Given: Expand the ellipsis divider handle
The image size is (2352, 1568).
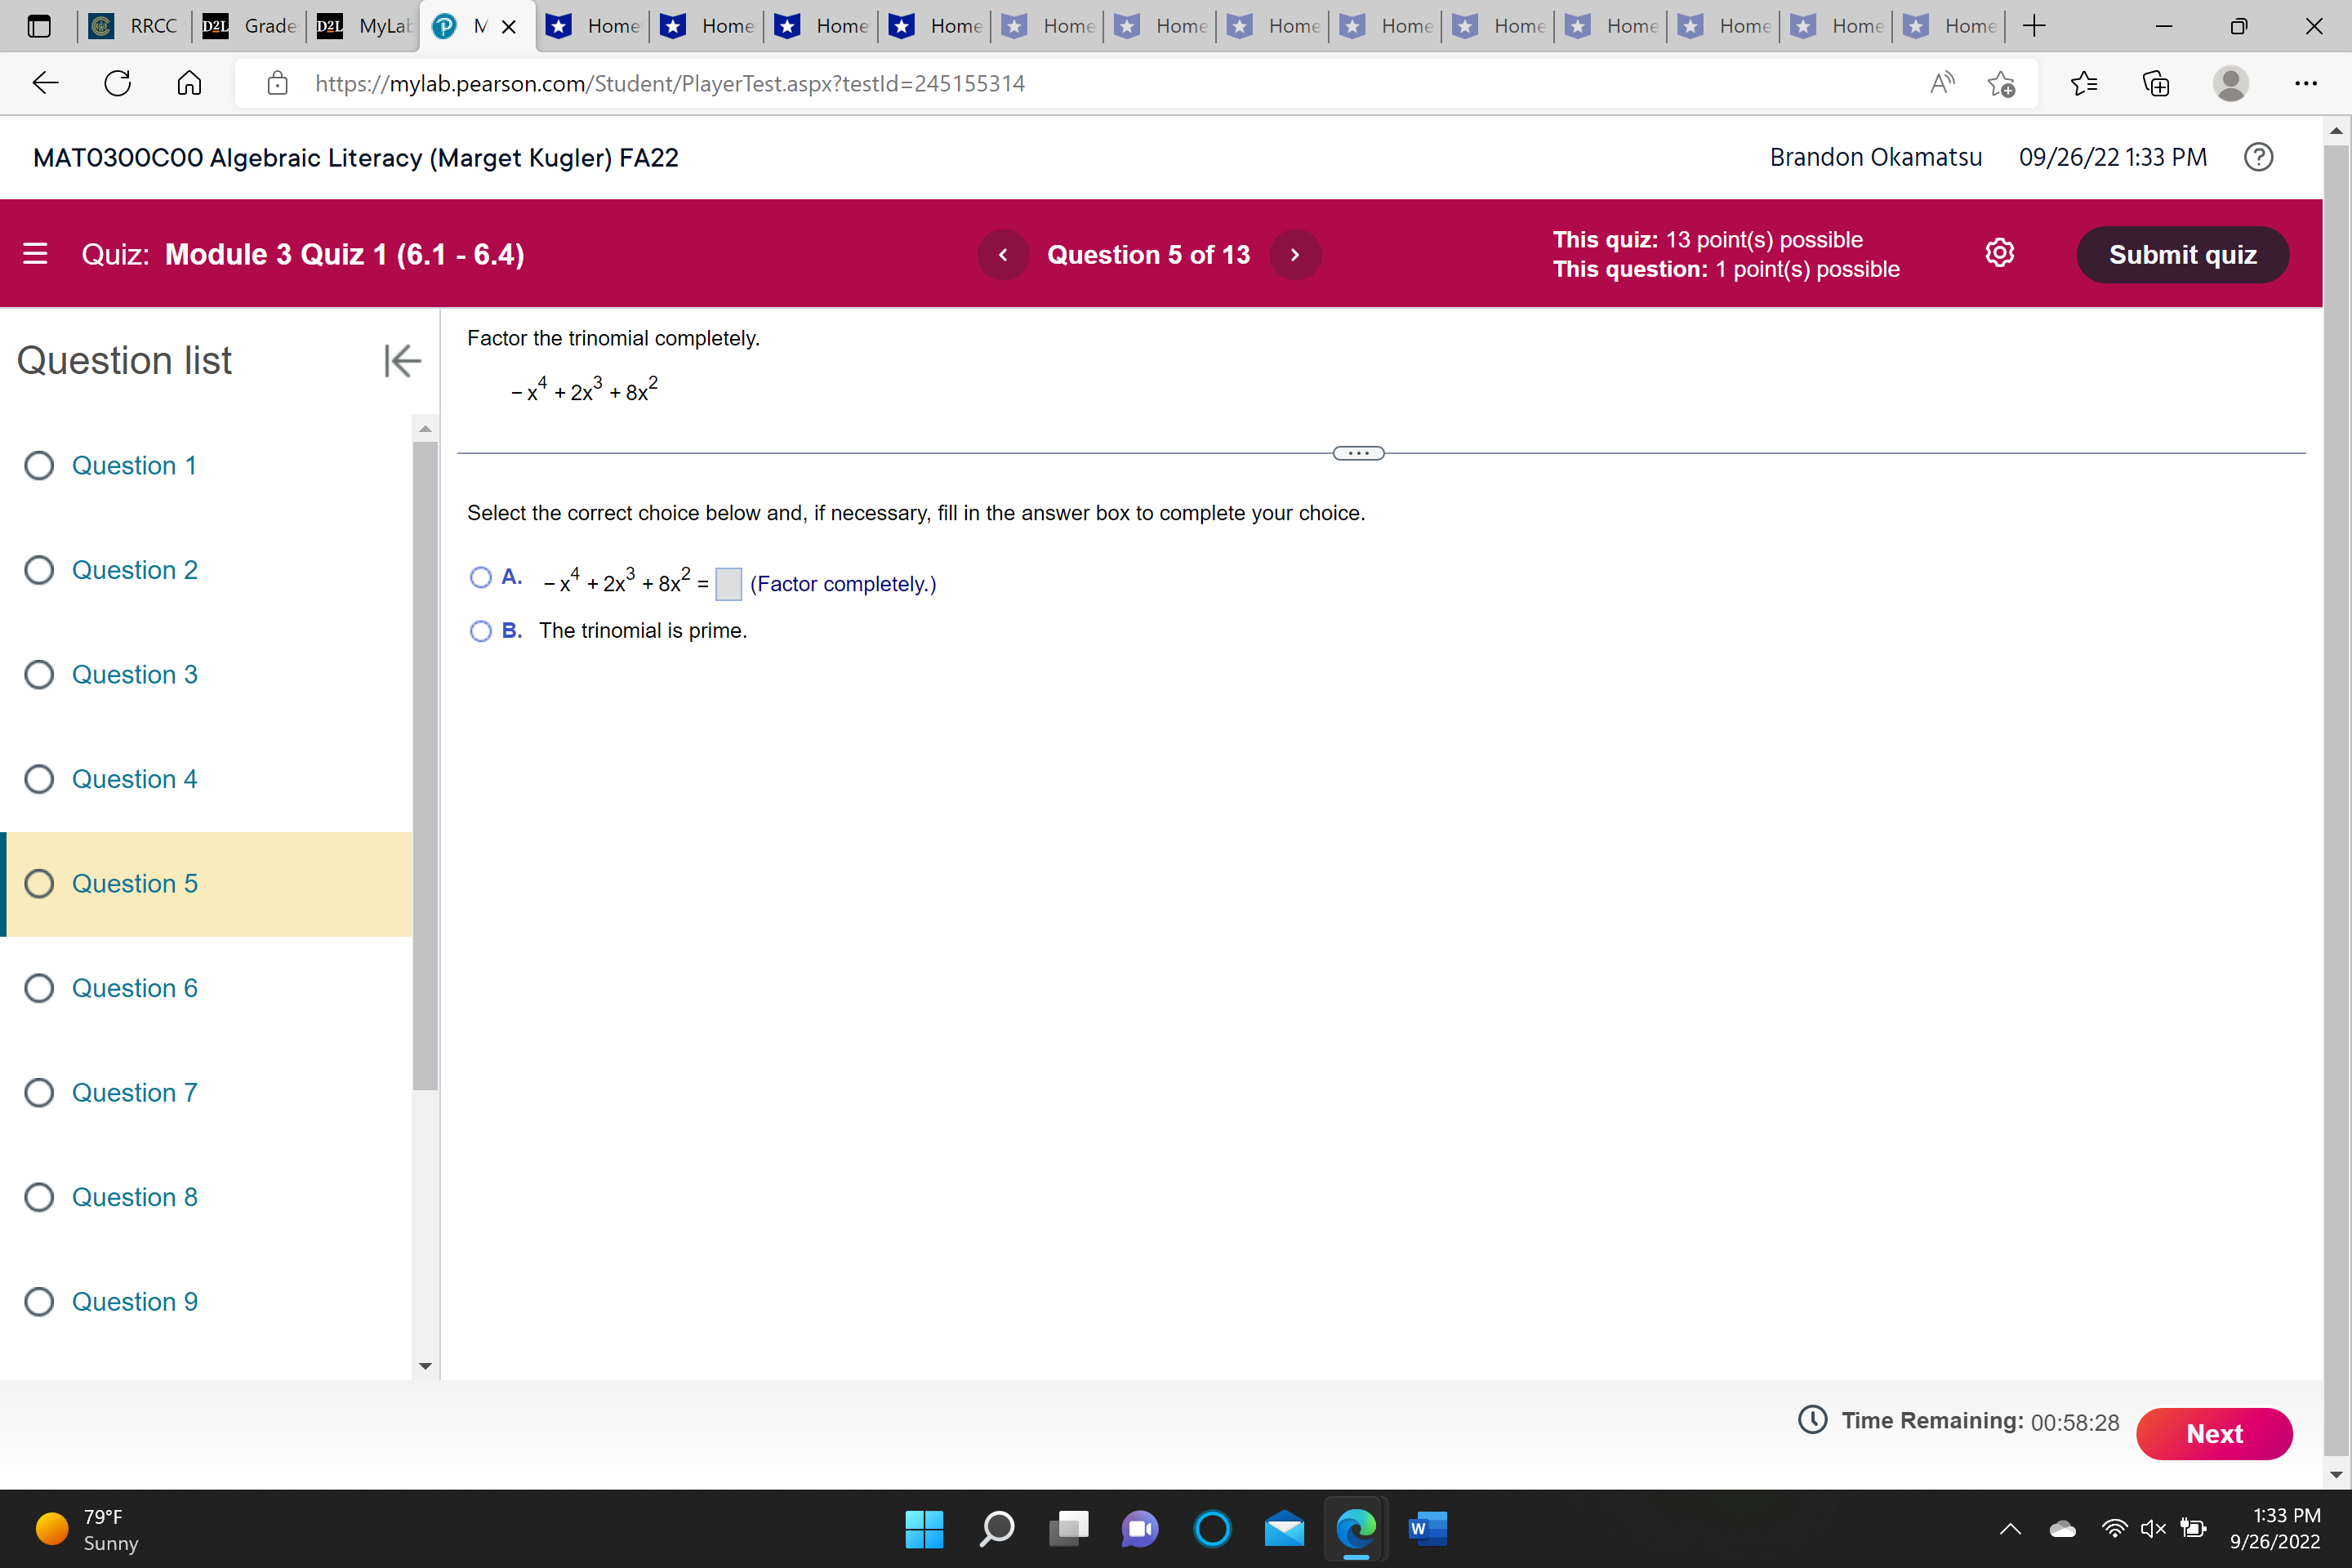Looking at the screenshot, I should (1358, 453).
